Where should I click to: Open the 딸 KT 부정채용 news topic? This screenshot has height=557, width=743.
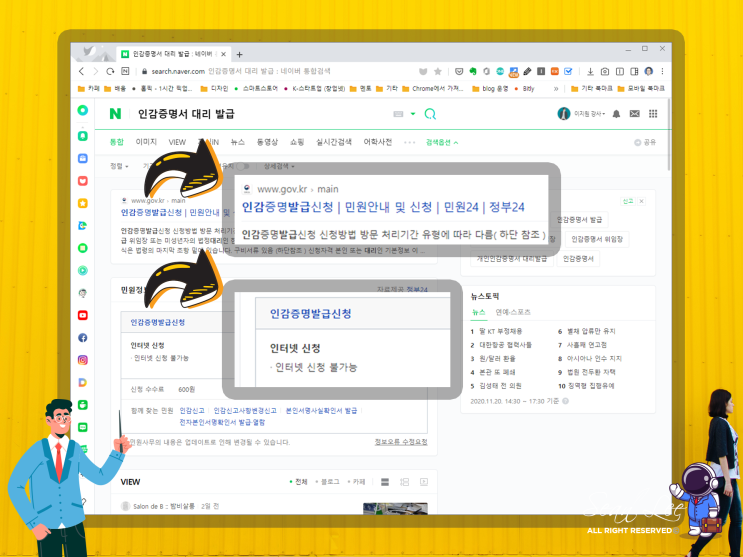(x=500, y=331)
